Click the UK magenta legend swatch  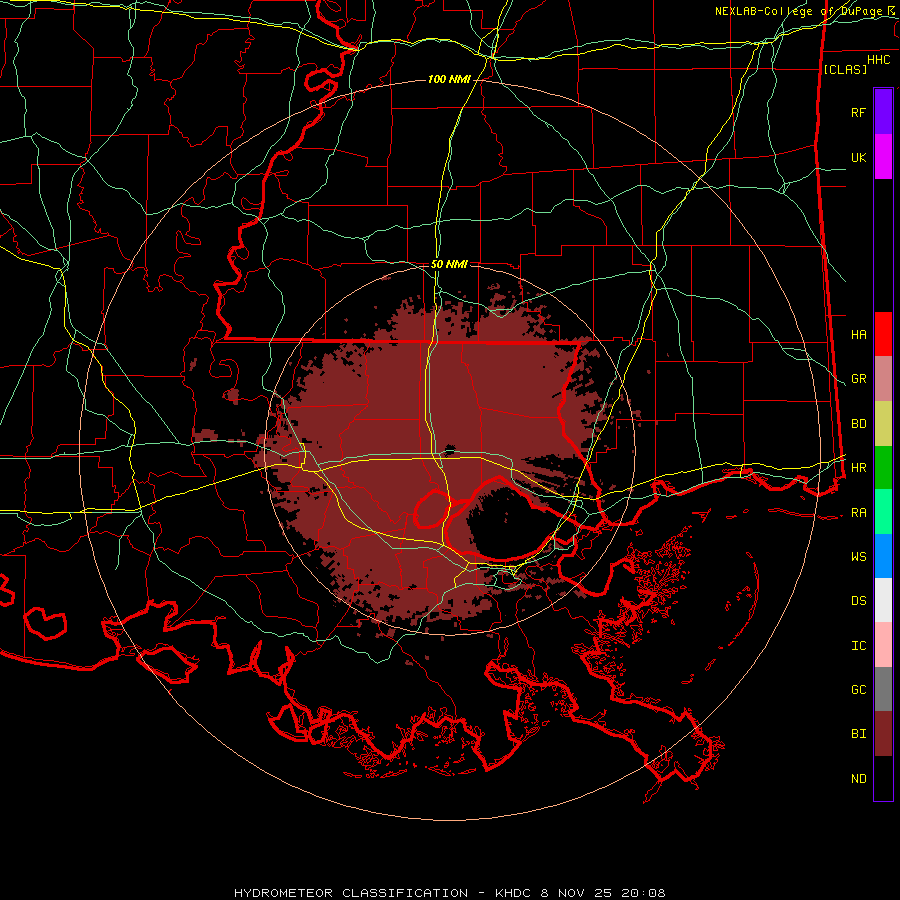[883, 157]
